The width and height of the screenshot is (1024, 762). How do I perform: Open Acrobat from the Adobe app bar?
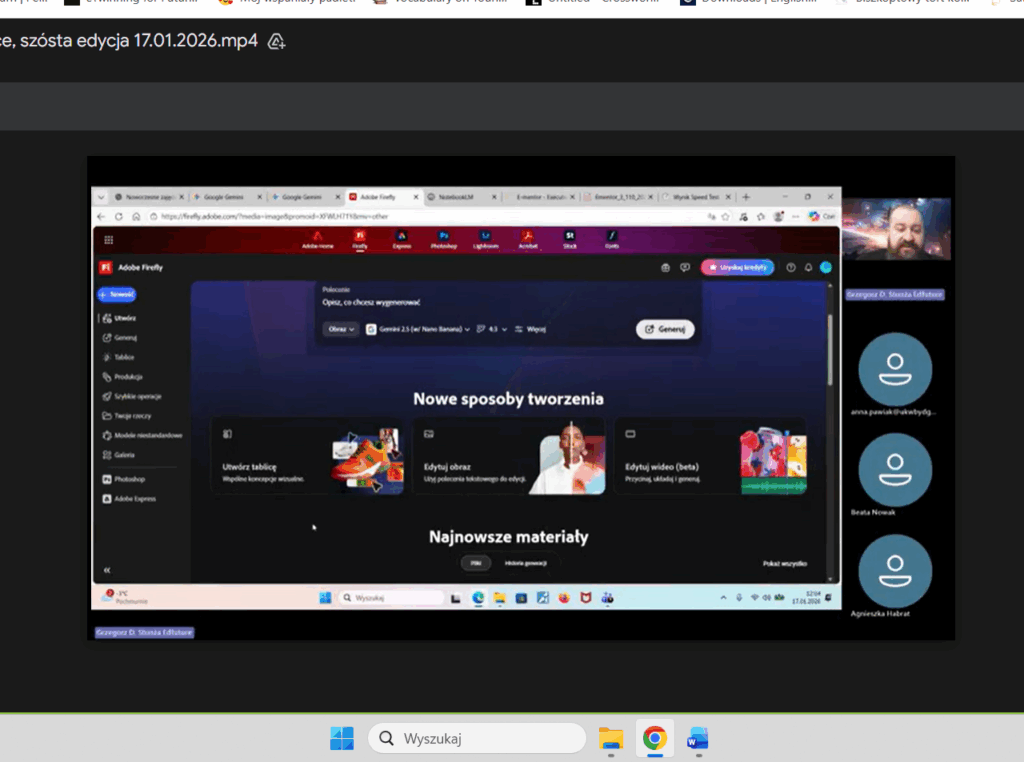527,238
